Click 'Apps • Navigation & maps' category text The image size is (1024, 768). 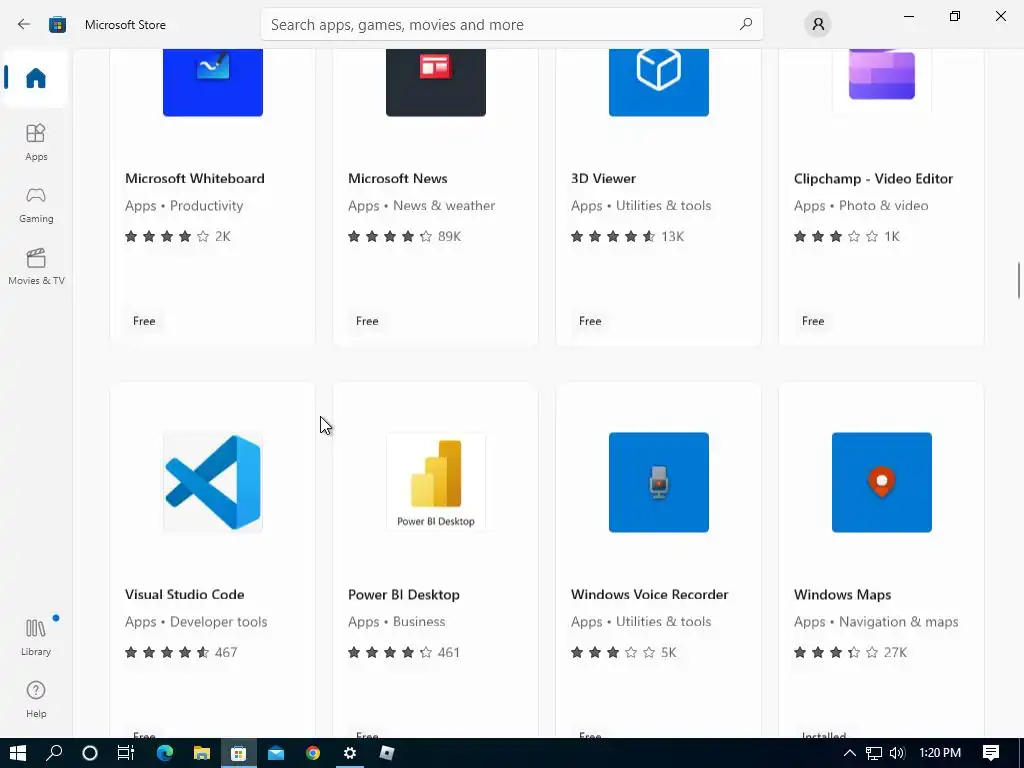click(876, 622)
